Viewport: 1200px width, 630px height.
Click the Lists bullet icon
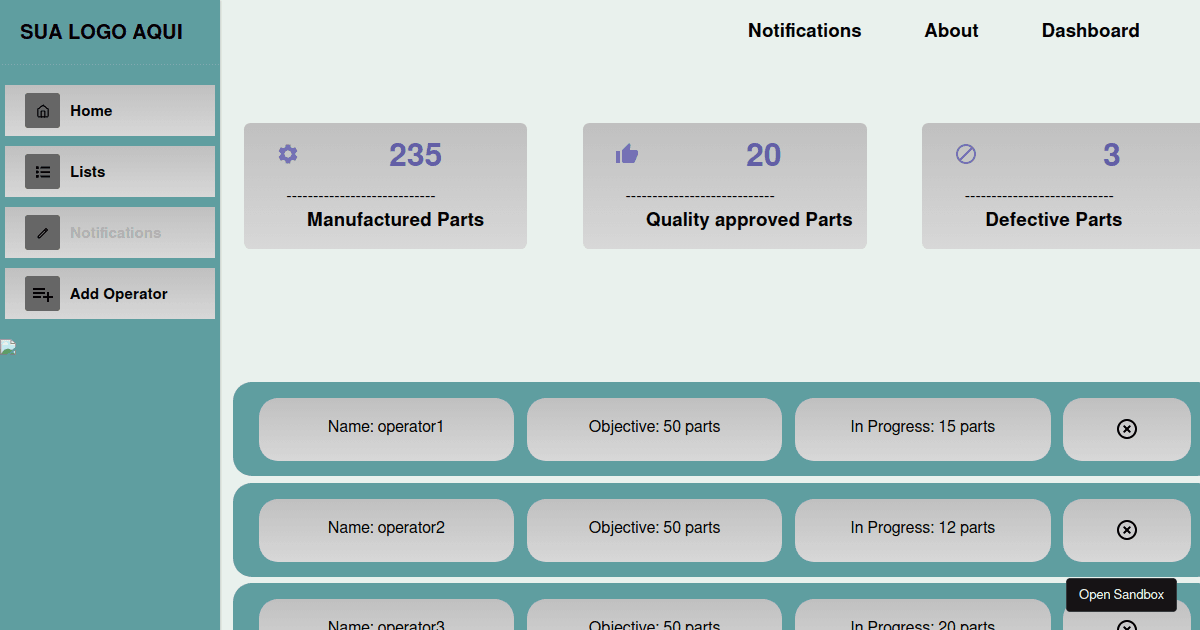pos(42,172)
